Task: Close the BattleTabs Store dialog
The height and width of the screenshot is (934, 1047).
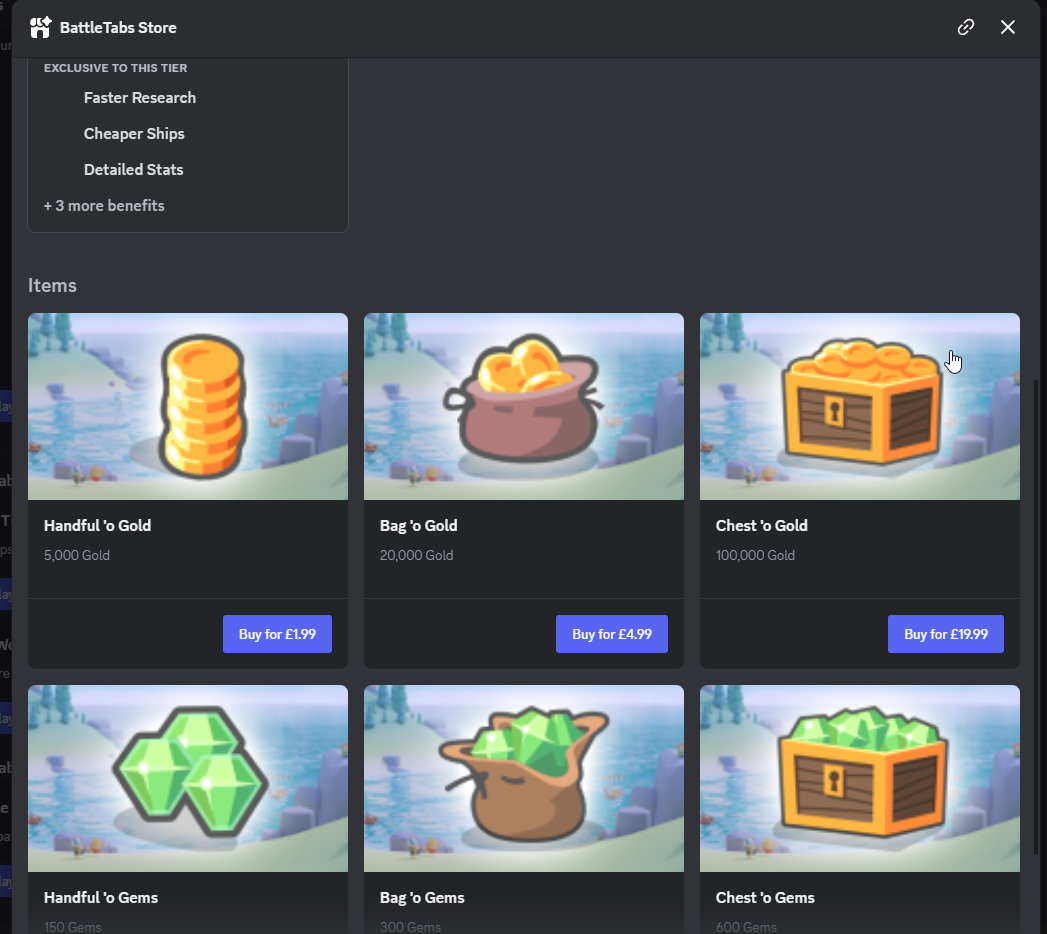Action: point(1007,27)
